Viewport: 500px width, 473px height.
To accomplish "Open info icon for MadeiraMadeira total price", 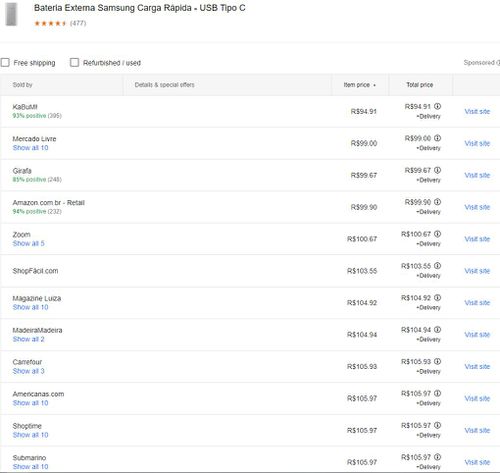I will point(438,330).
